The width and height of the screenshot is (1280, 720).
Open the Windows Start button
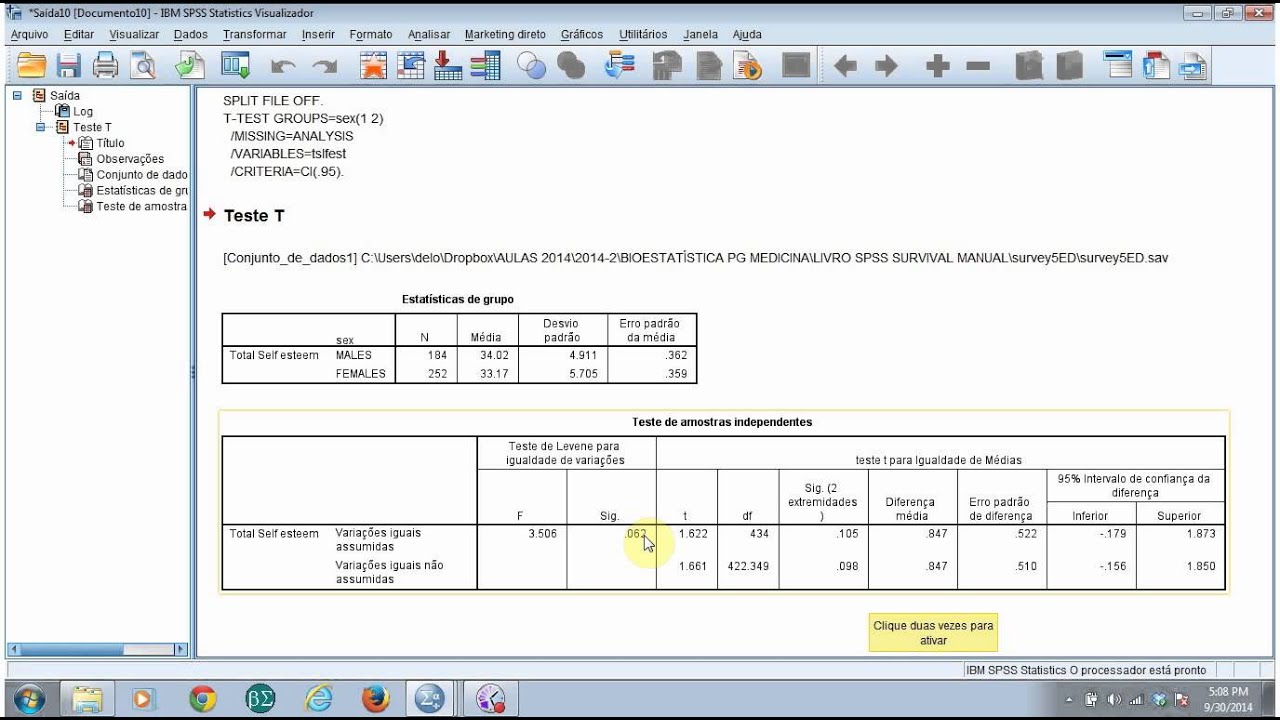[28, 698]
